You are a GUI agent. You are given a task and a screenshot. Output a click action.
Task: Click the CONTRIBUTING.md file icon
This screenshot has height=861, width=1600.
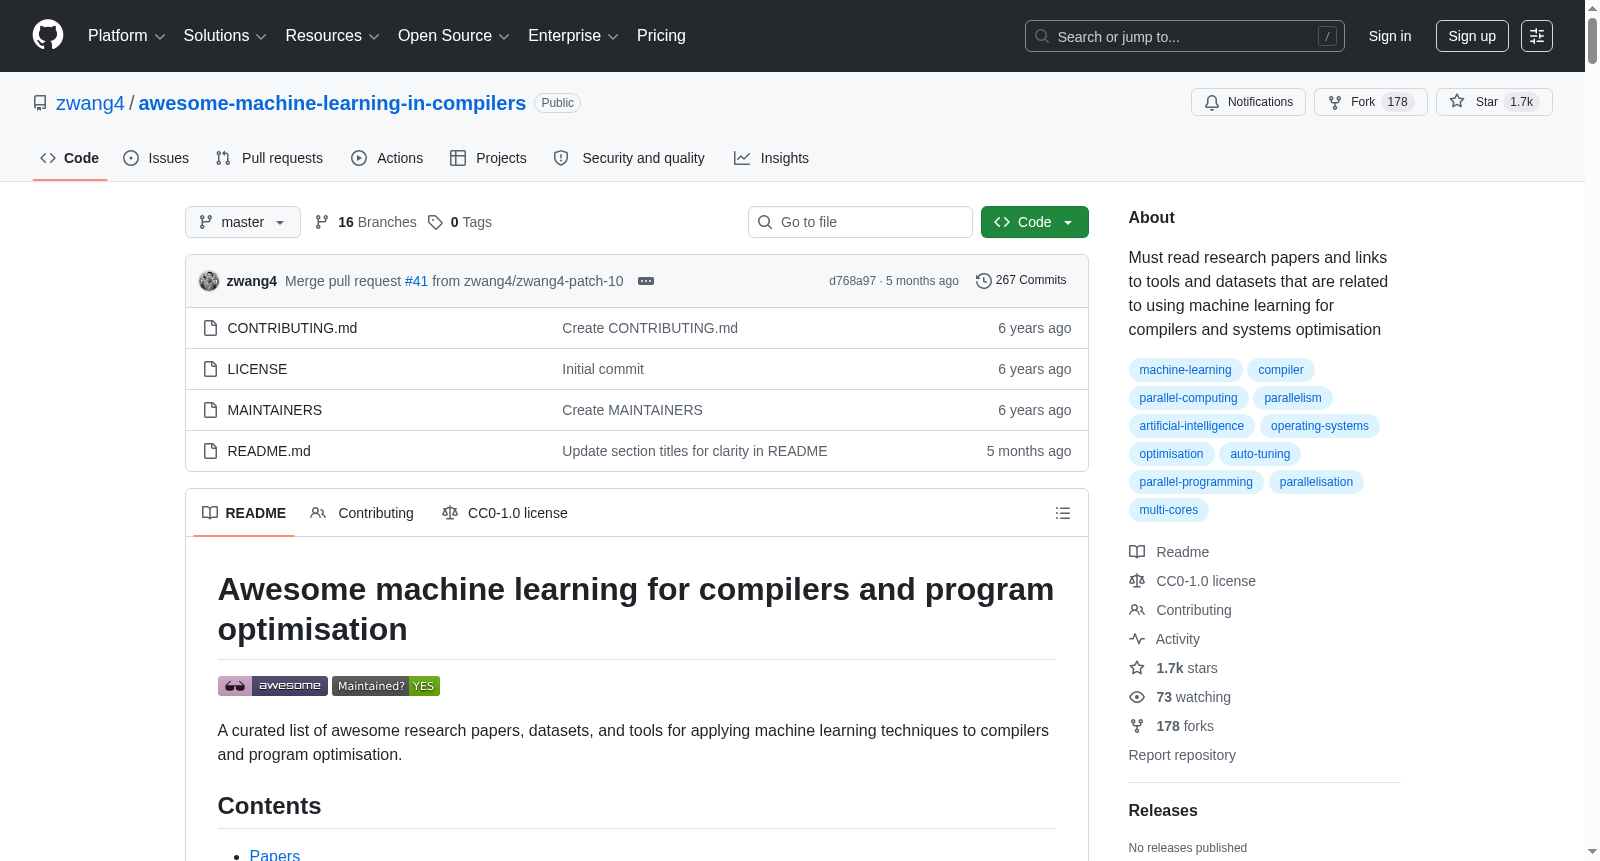pyautogui.click(x=210, y=328)
